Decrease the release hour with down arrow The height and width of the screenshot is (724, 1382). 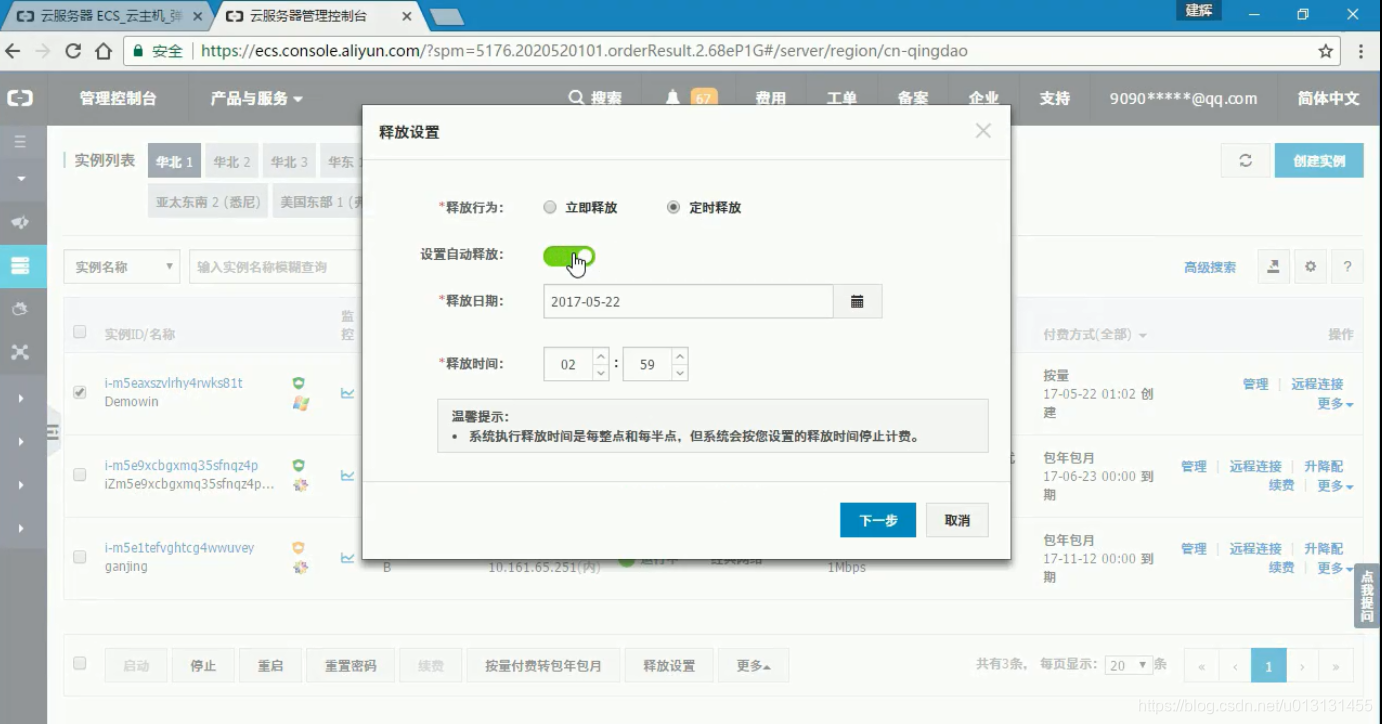point(600,373)
